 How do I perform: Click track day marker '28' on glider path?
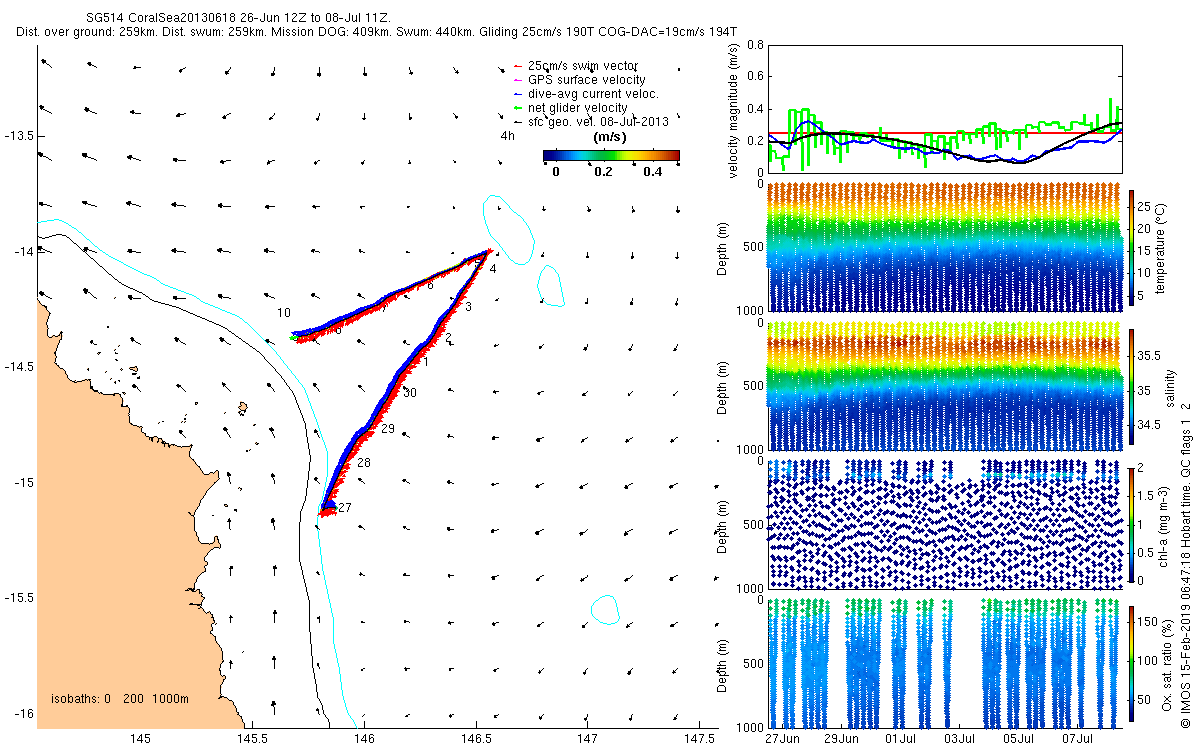(x=363, y=463)
